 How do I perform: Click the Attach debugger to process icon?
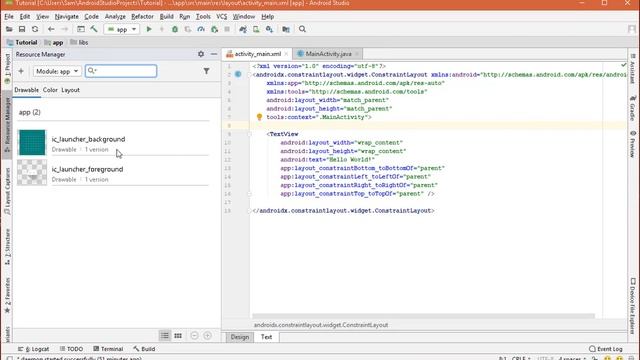214,29
